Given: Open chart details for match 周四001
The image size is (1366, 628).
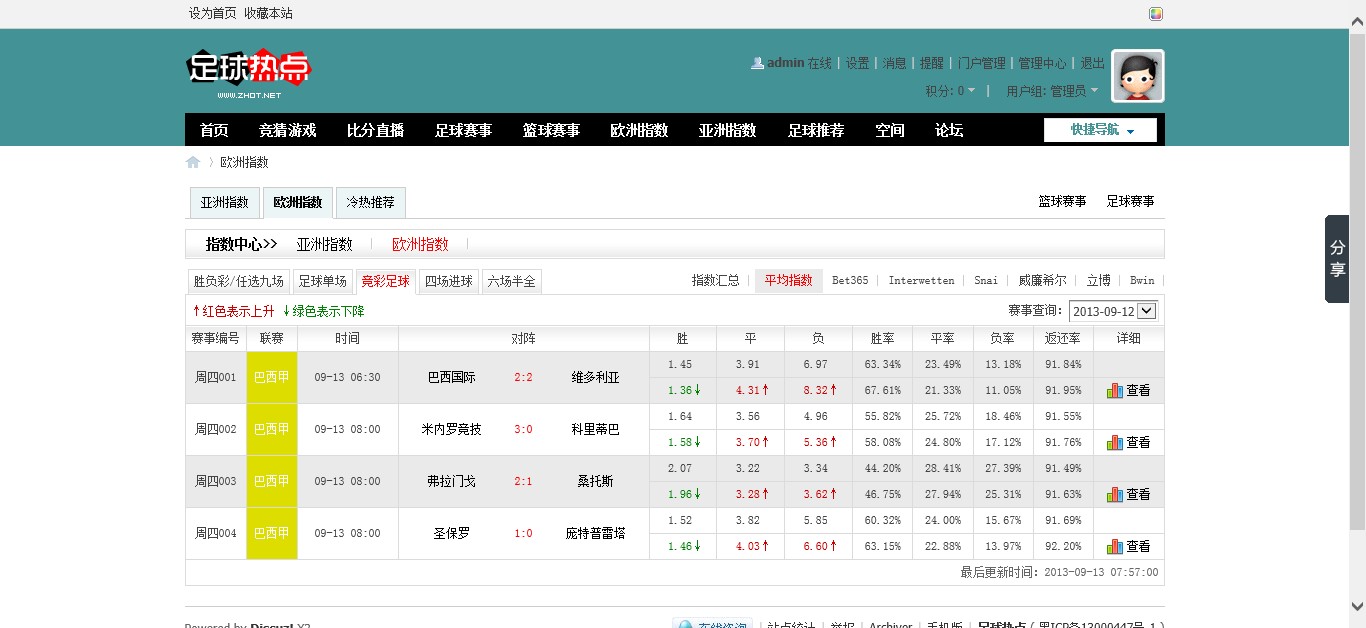Looking at the screenshot, I should tap(1128, 391).
